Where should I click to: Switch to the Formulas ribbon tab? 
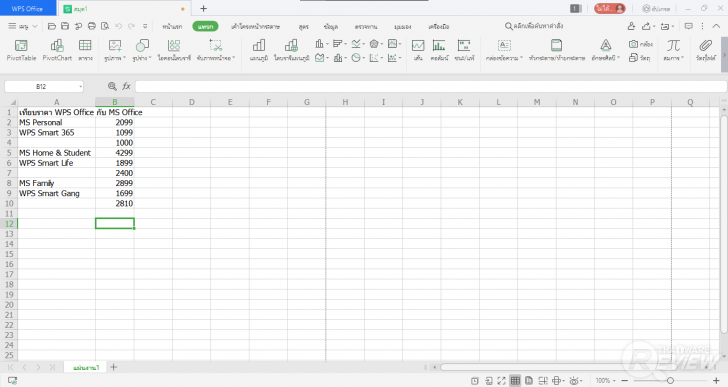304,26
